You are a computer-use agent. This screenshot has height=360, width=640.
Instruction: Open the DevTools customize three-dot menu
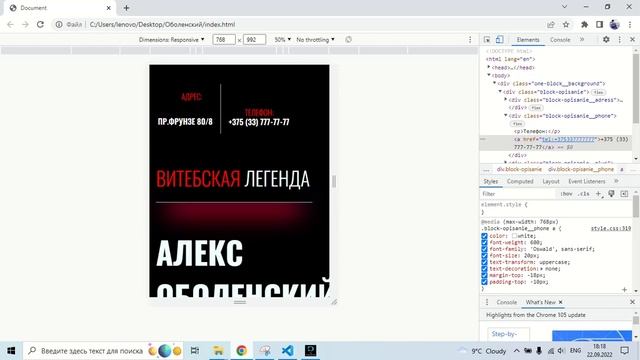[620, 40]
